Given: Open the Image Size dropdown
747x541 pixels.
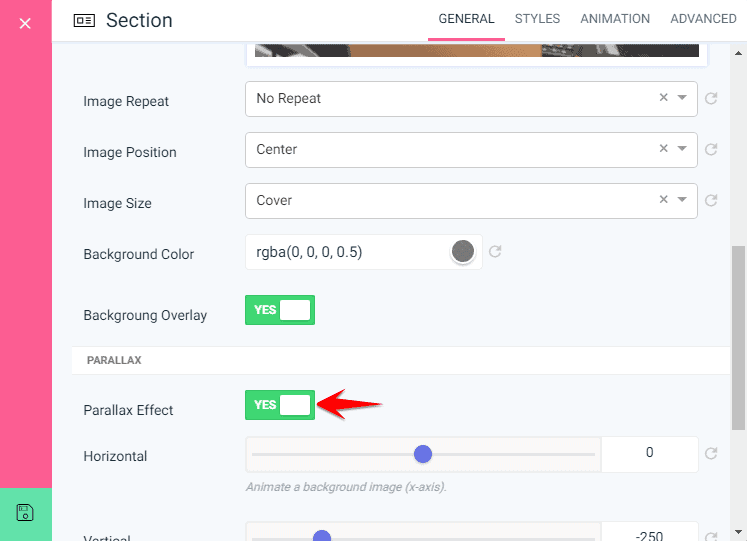Looking at the screenshot, I should click(x=683, y=199).
